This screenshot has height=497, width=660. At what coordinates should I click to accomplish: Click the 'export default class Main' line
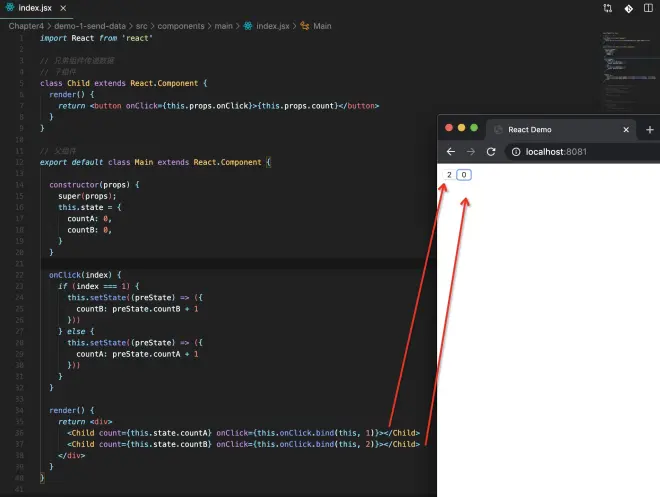tap(156, 162)
